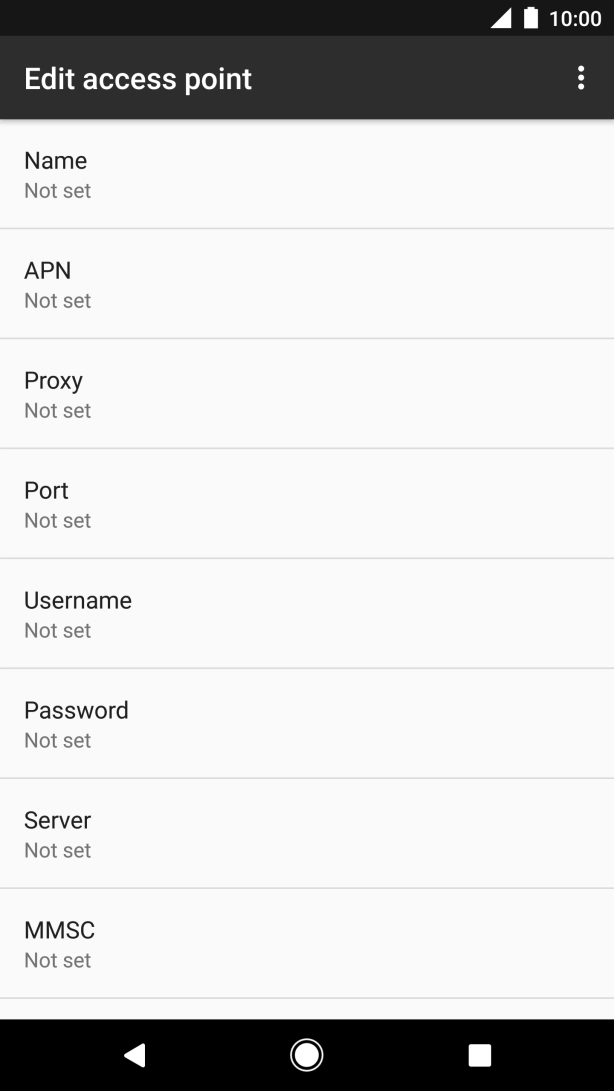
Task: Tap the cellular signal status icon
Action: pyautogui.click(x=501, y=18)
